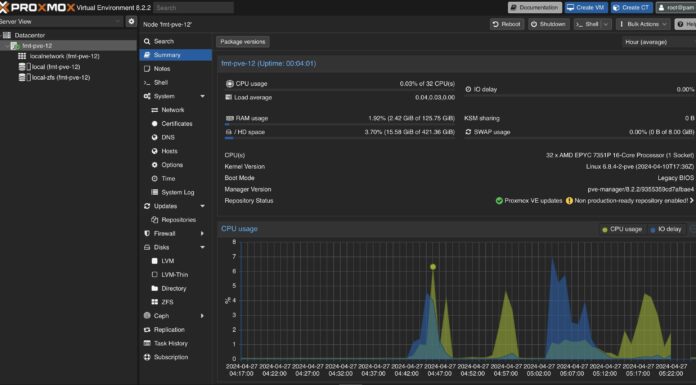Click the Reboot button
The width and height of the screenshot is (696, 385).
click(506, 24)
